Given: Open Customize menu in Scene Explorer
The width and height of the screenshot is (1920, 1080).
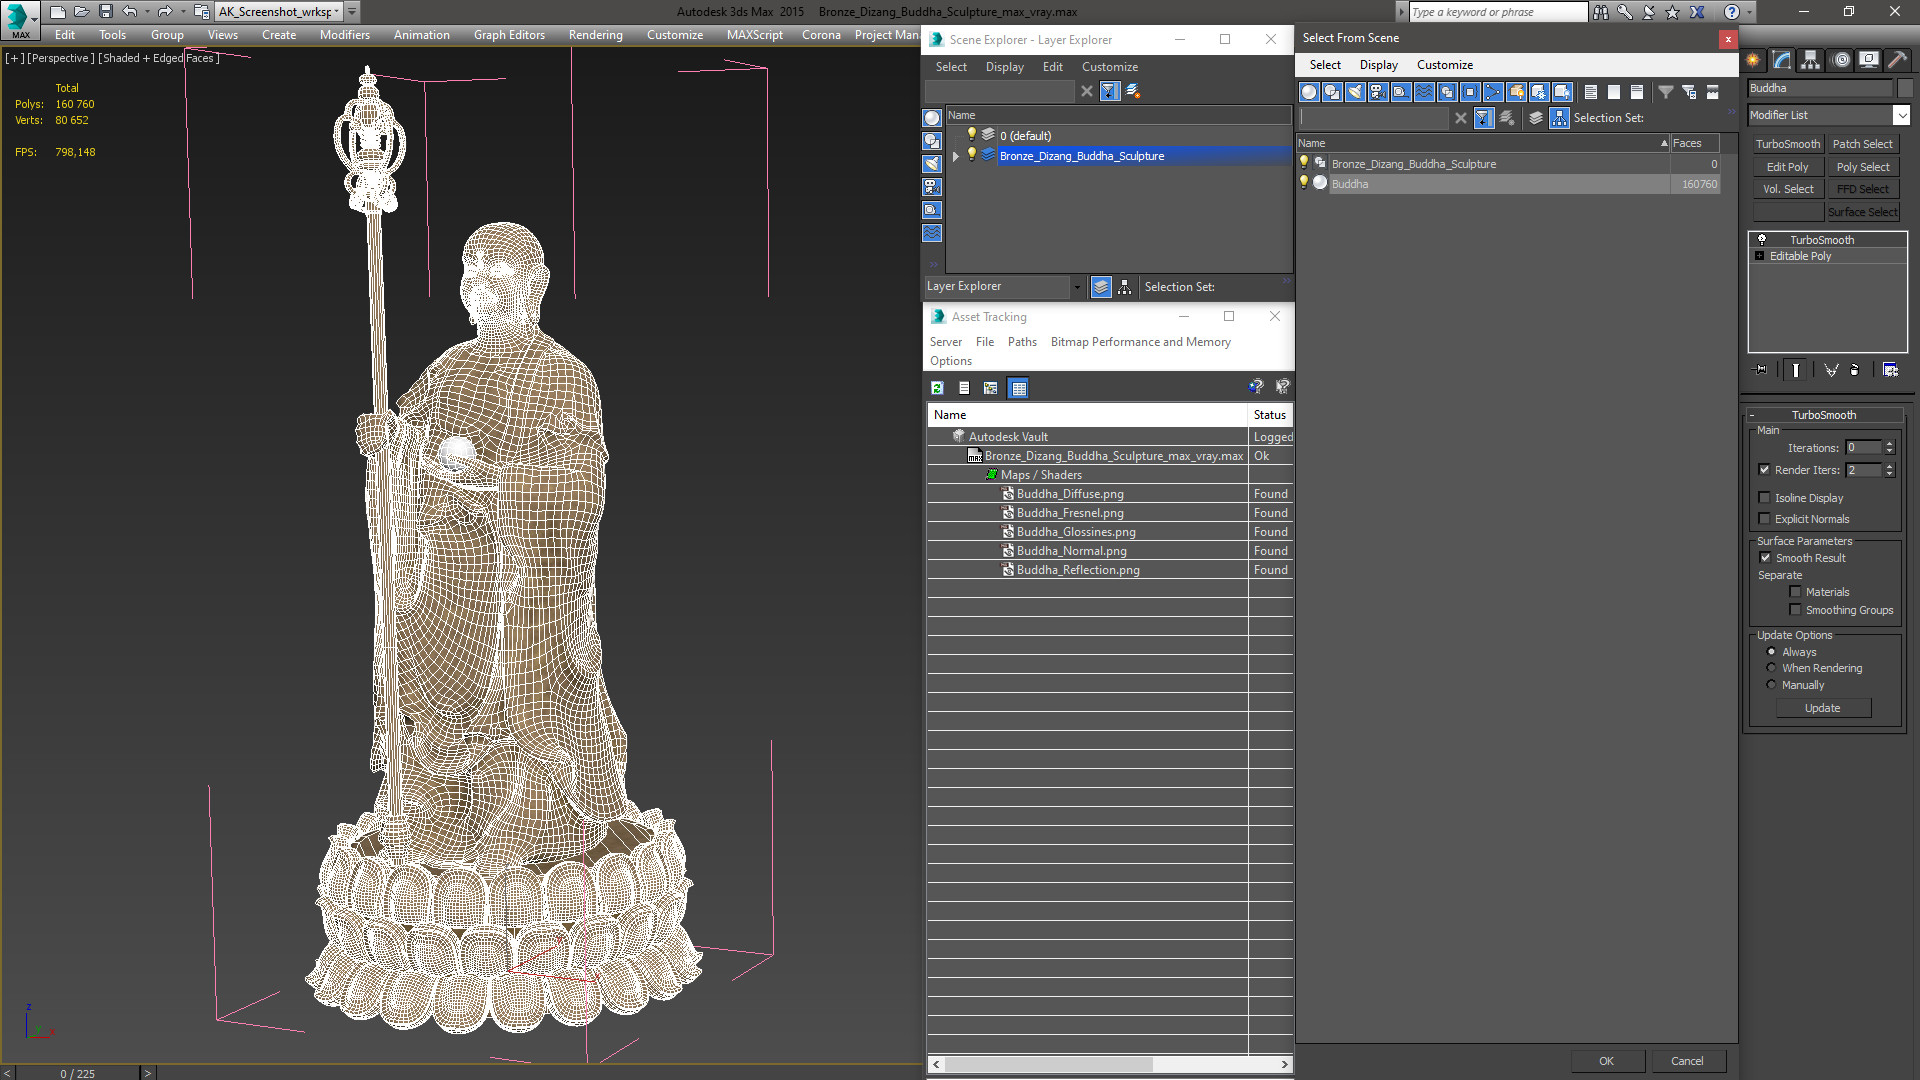Looking at the screenshot, I should [1109, 67].
